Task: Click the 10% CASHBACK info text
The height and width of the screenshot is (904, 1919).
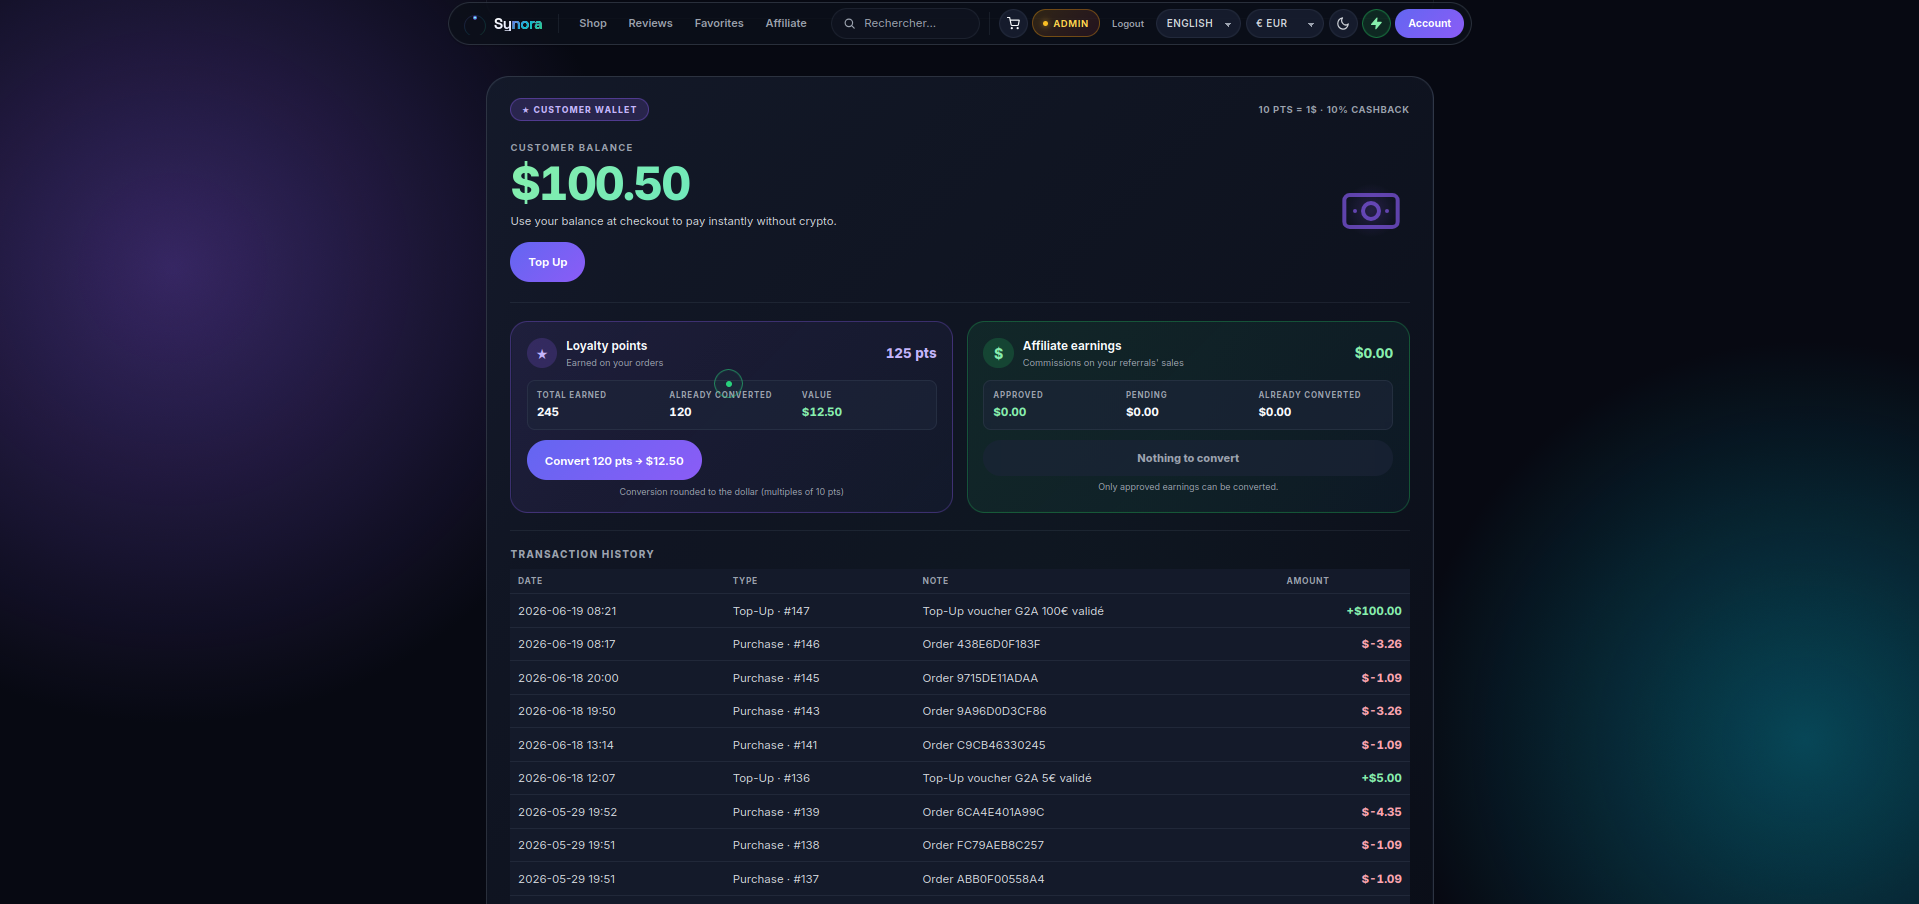Action: 1367,110
